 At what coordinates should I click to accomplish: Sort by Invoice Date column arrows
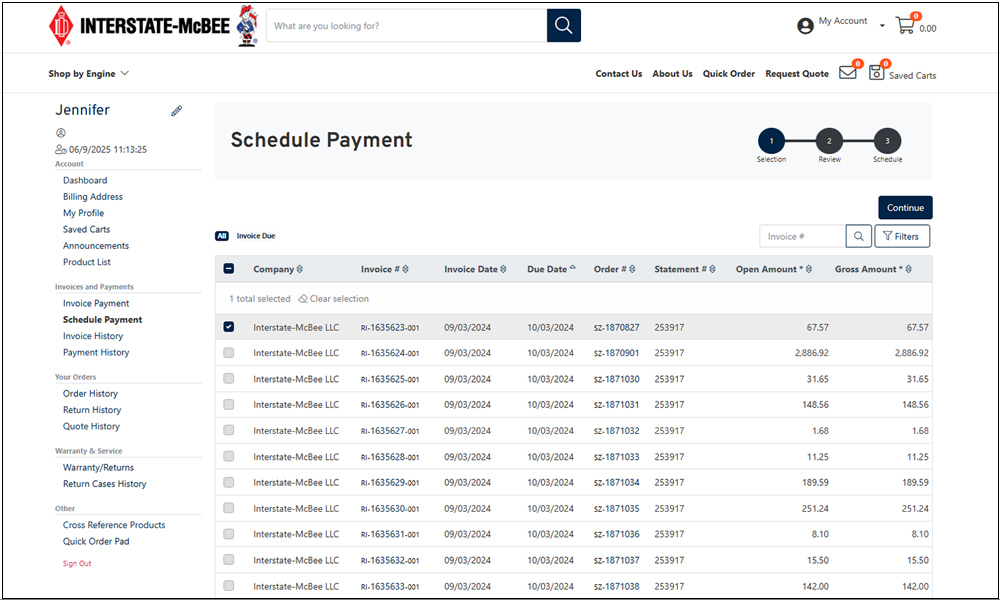coord(503,269)
